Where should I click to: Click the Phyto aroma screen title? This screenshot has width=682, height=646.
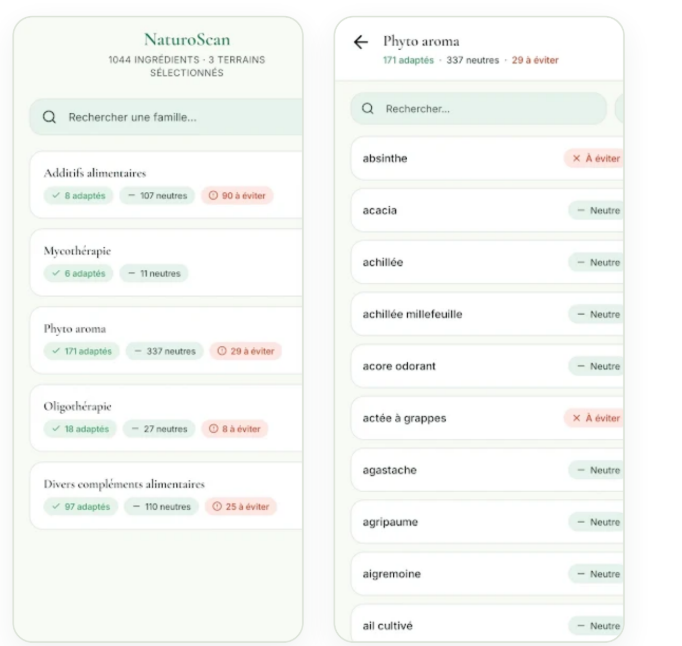[x=421, y=41]
